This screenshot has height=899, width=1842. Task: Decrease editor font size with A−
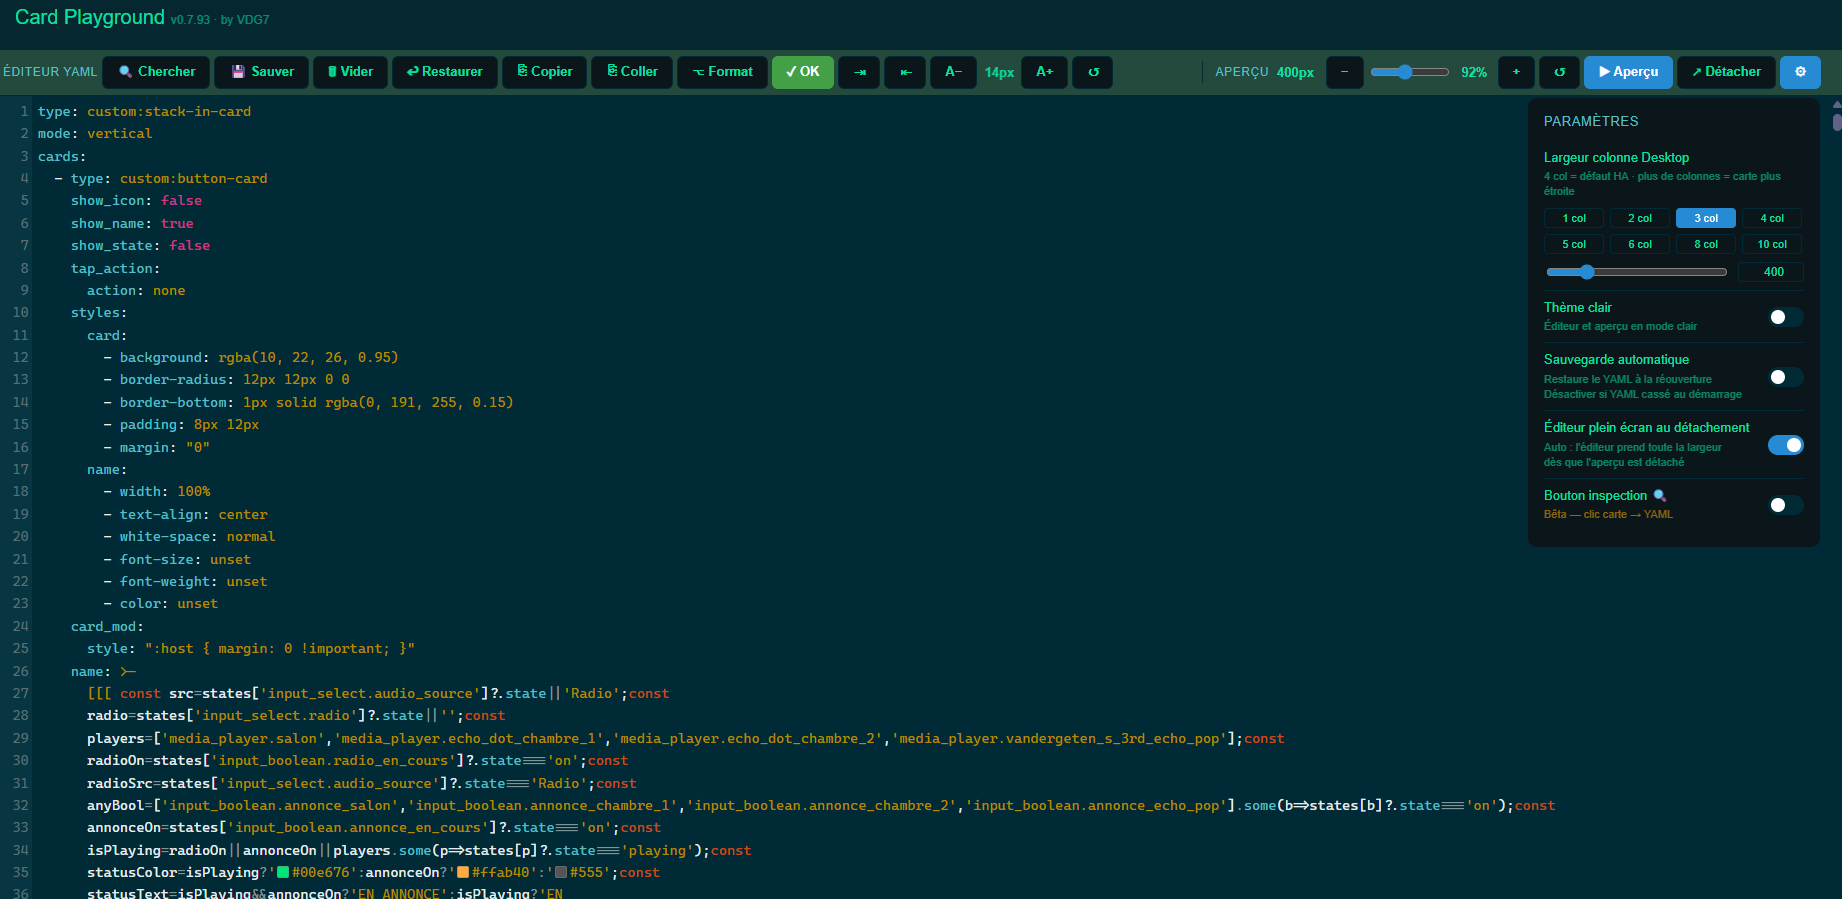[953, 72]
